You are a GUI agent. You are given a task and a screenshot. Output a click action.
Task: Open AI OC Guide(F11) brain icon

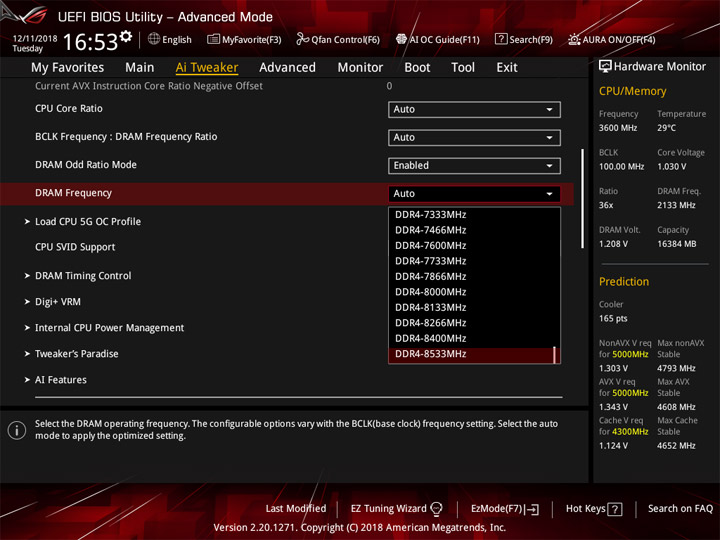[x=401, y=39]
